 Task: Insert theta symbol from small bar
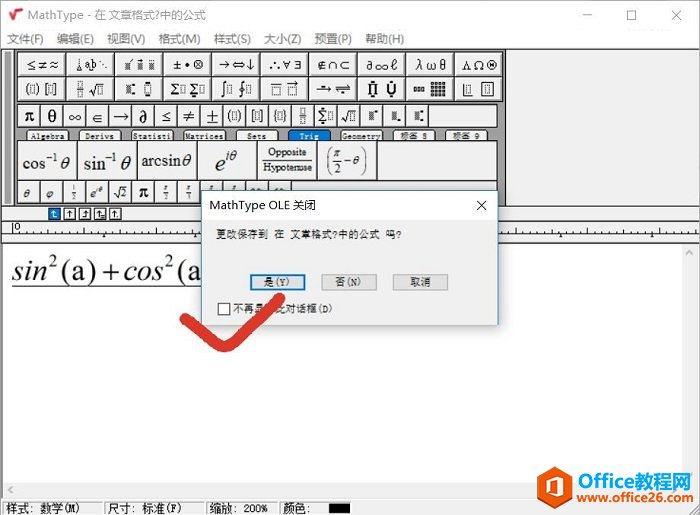coord(52,116)
